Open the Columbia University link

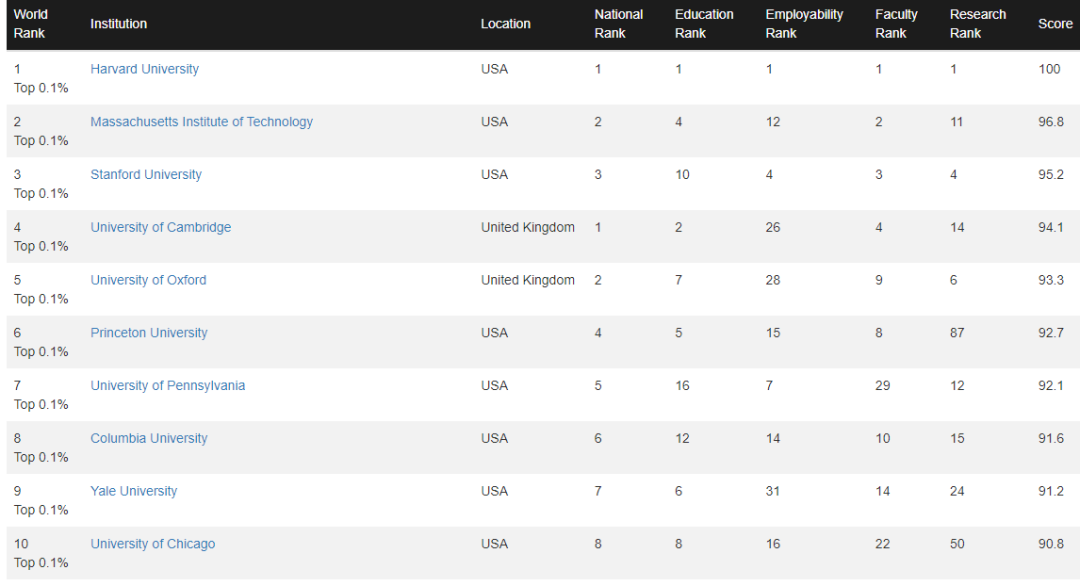(149, 439)
